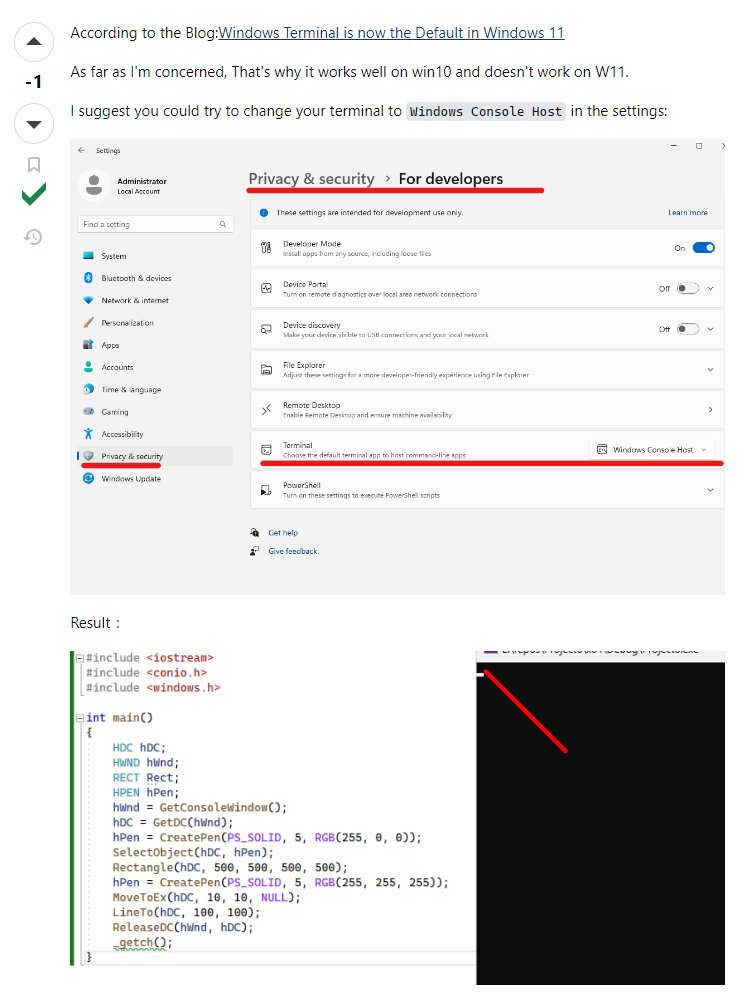This screenshot has height=1001, width=744.
Task: Click the search magnifier in Find a setting
Action: pos(223,224)
